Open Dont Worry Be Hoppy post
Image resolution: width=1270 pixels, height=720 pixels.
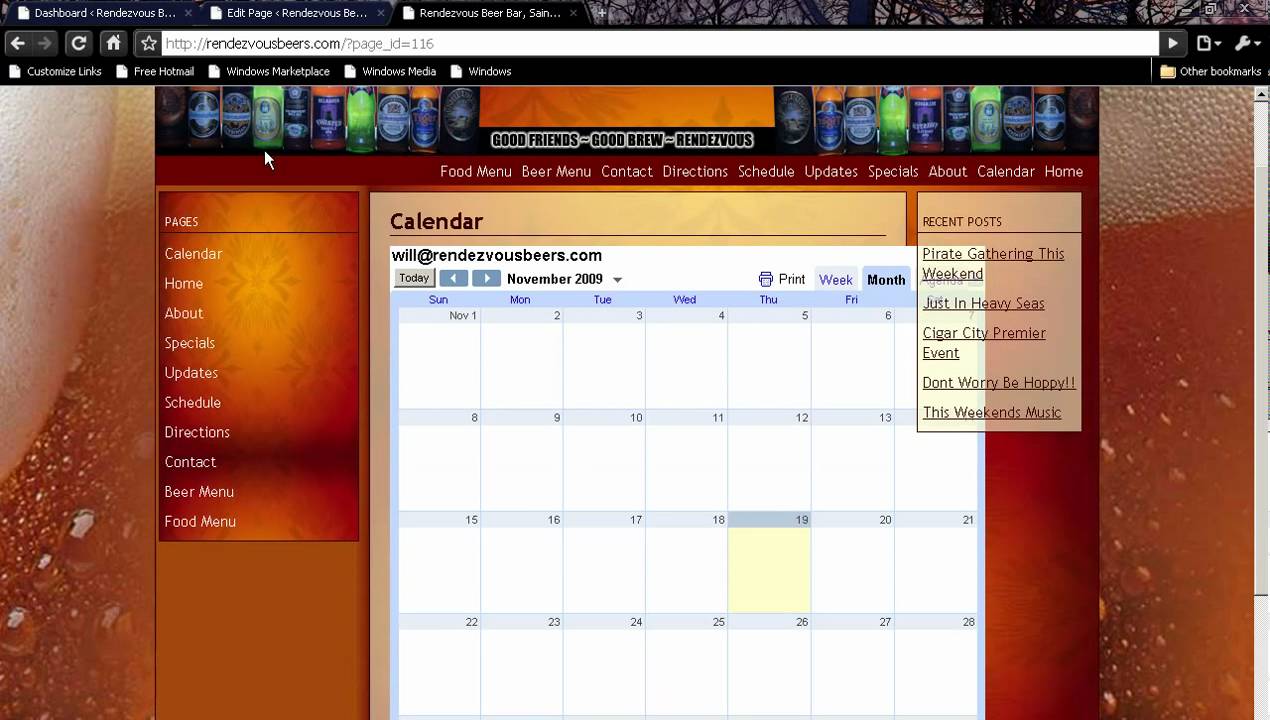pos(999,383)
